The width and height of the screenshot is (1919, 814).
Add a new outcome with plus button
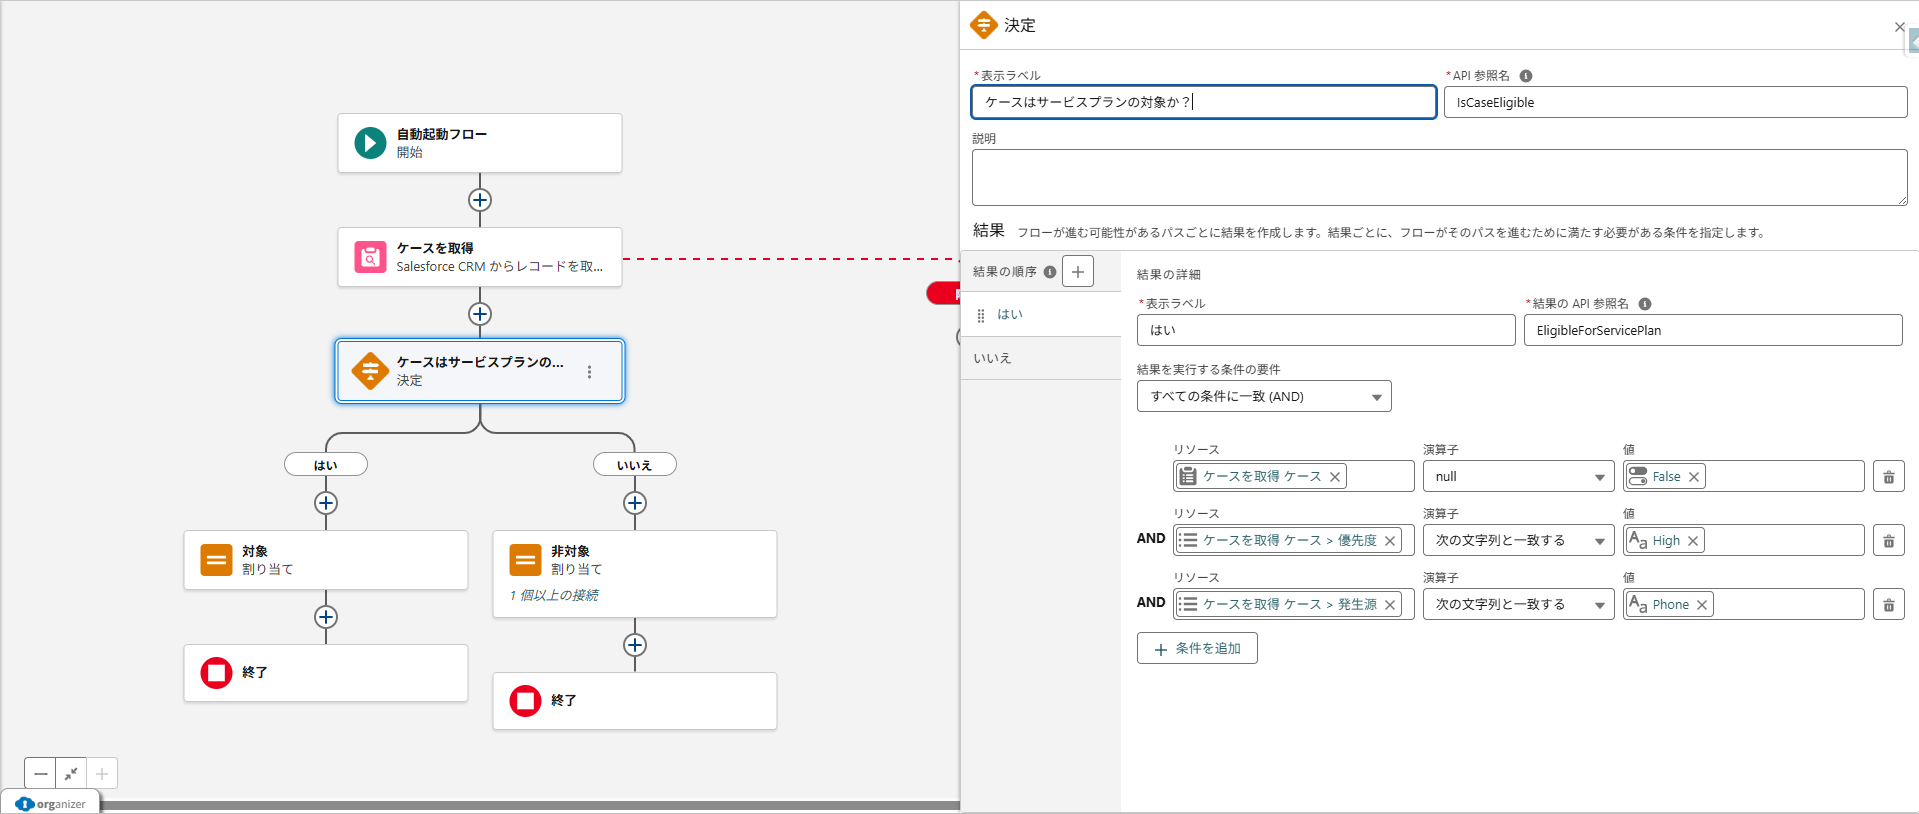click(x=1077, y=272)
